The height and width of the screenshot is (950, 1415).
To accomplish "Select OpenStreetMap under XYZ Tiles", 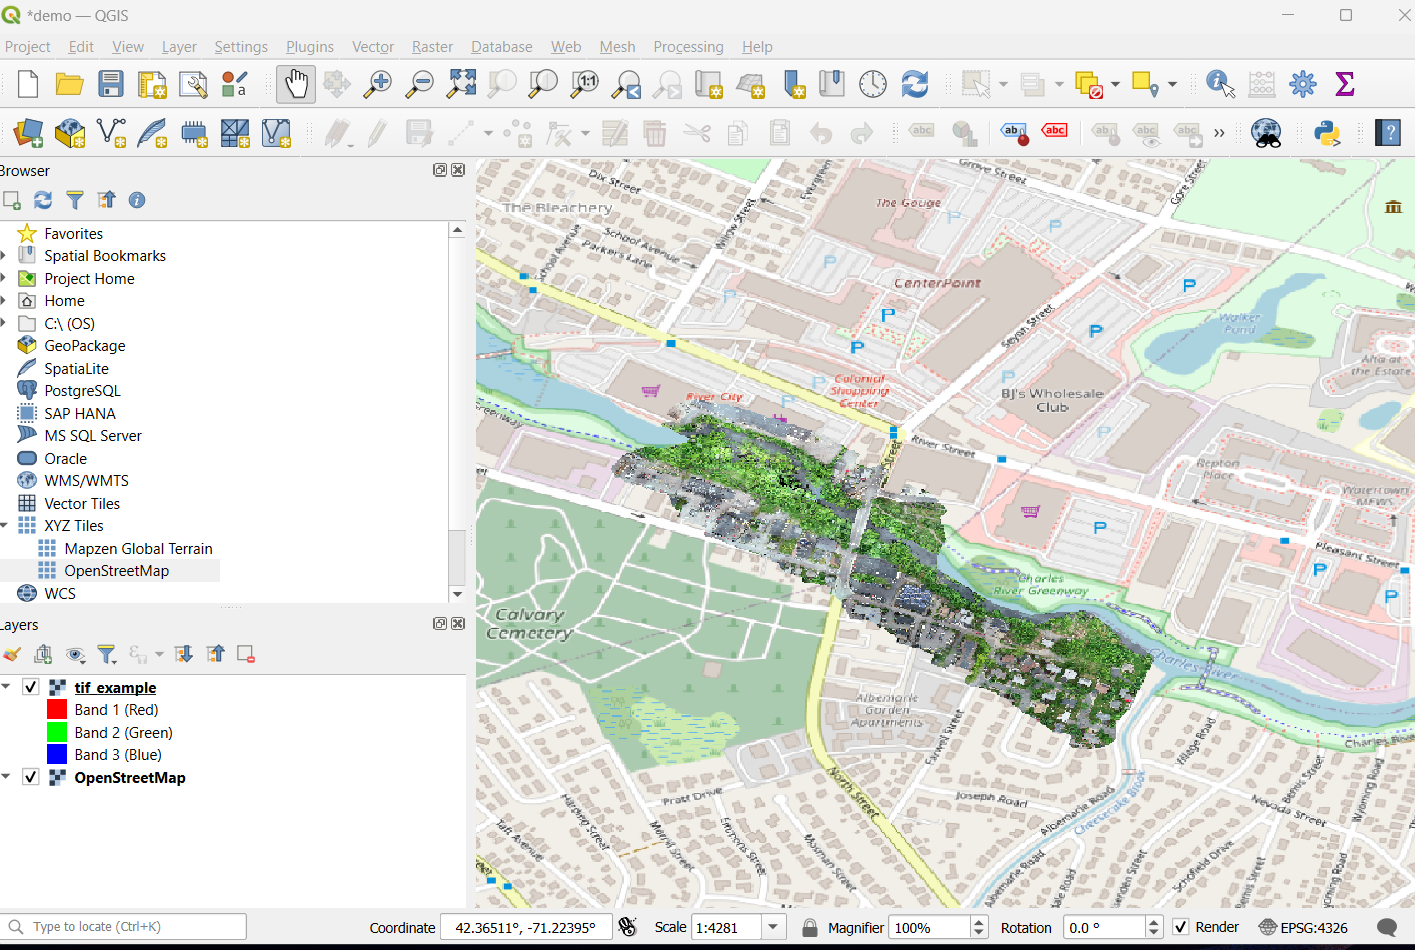I will 117,571.
